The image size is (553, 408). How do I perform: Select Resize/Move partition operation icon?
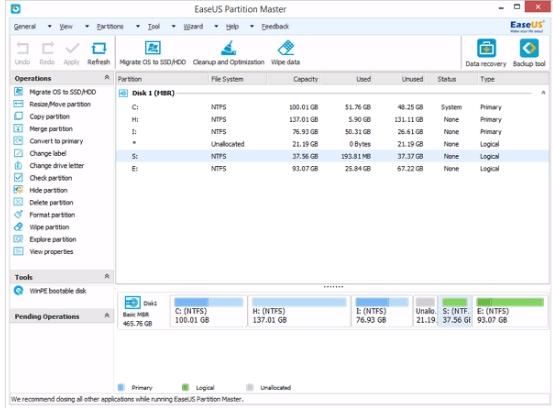tap(18, 104)
